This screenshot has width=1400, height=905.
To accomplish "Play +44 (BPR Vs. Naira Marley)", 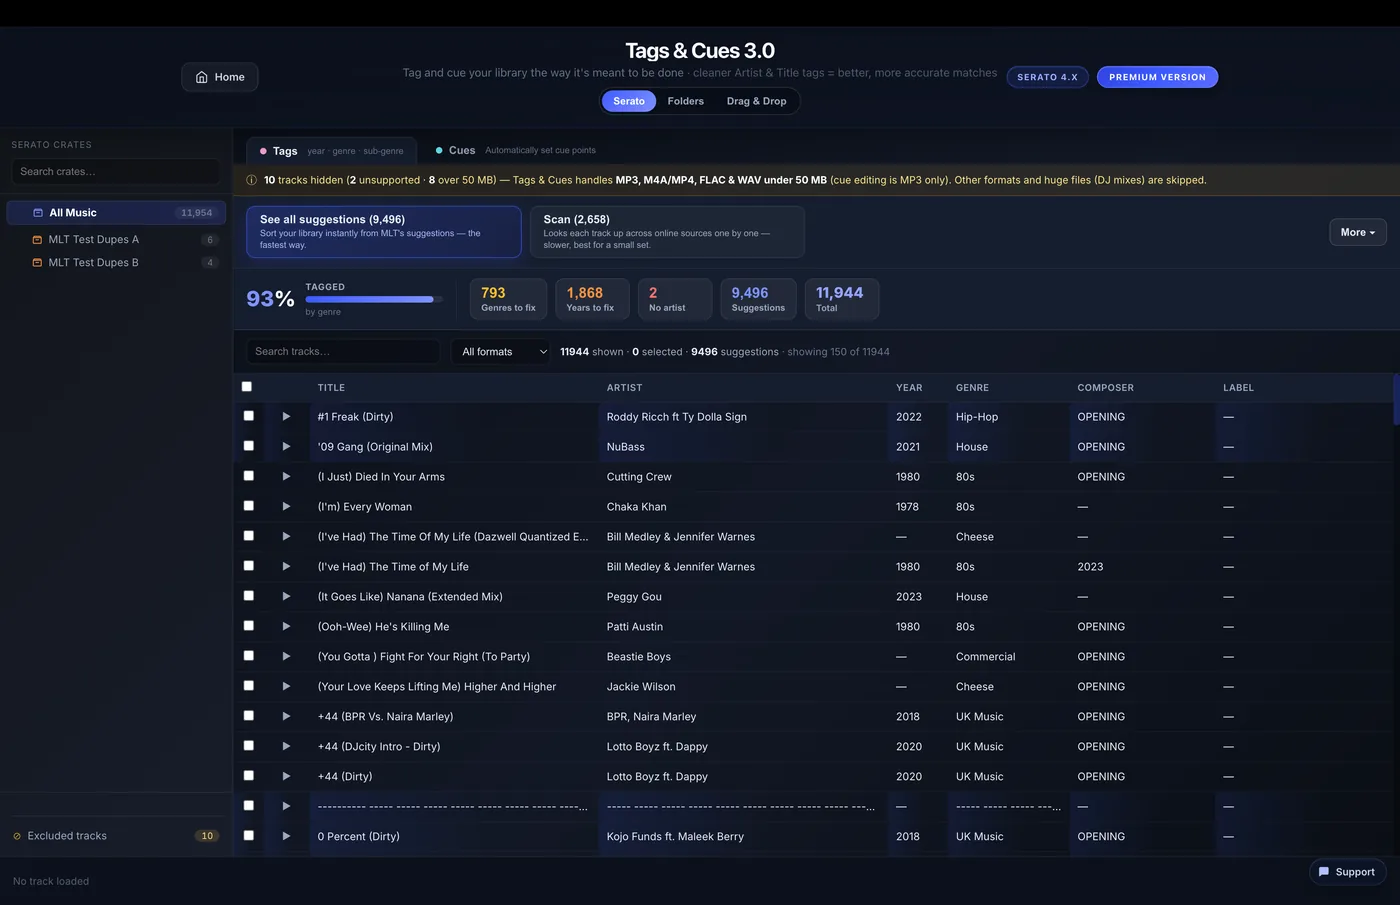I will (x=286, y=716).
